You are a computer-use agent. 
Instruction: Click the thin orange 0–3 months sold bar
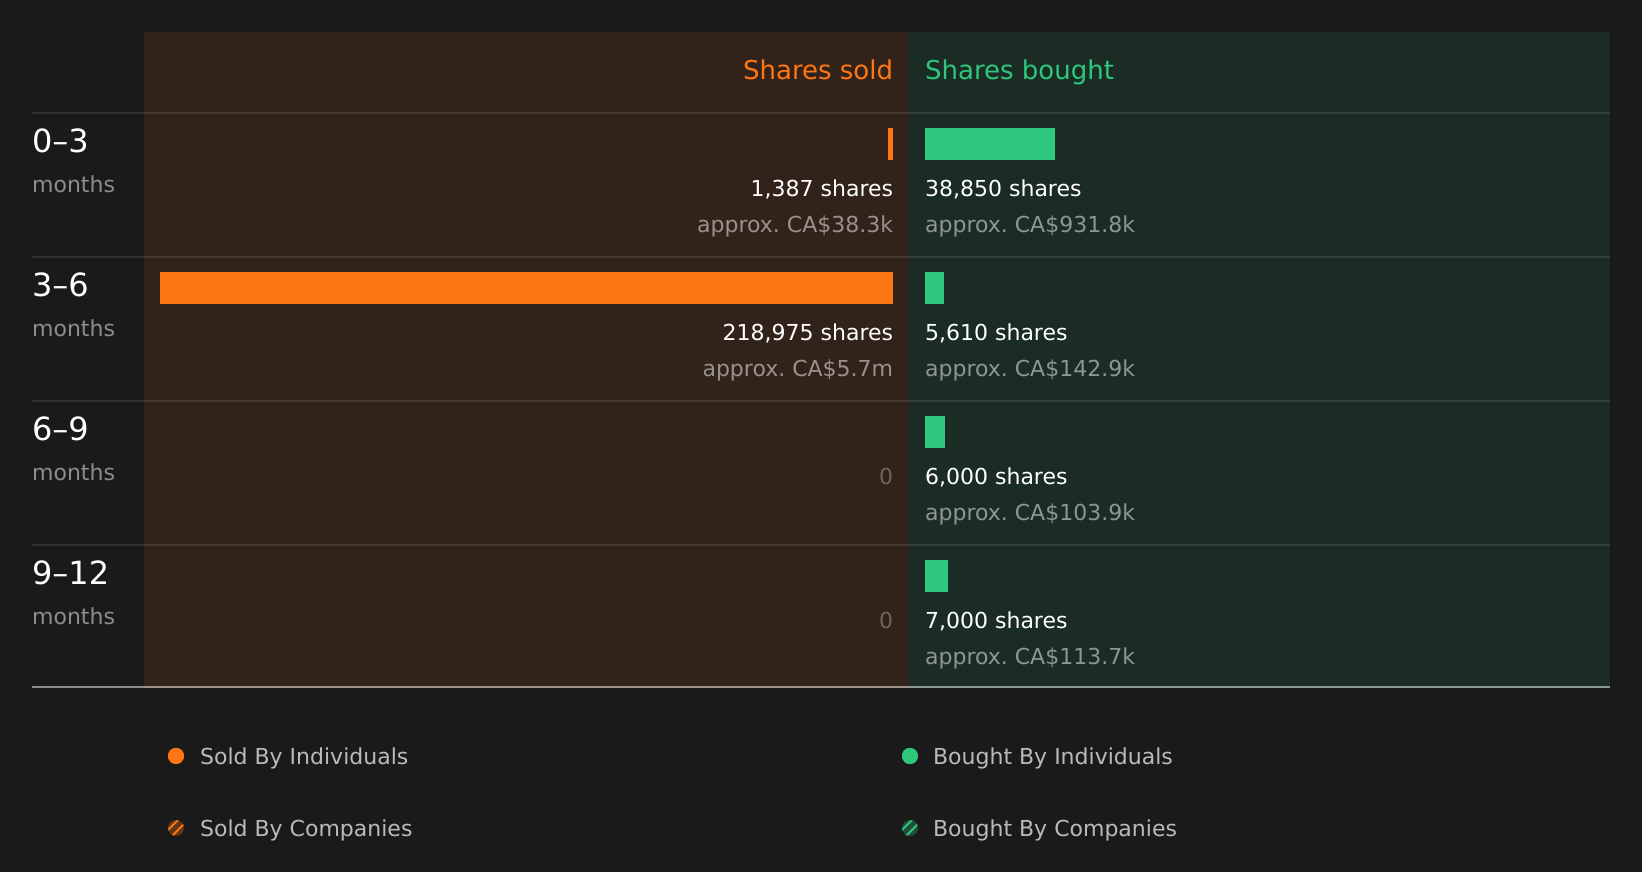[x=890, y=144]
